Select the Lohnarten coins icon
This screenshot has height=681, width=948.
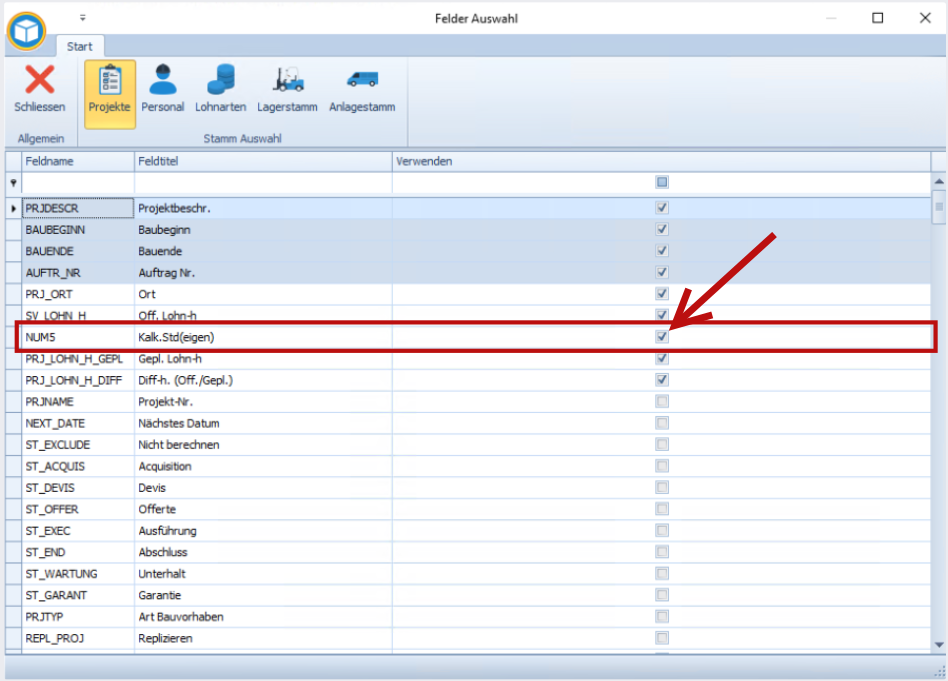220,80
